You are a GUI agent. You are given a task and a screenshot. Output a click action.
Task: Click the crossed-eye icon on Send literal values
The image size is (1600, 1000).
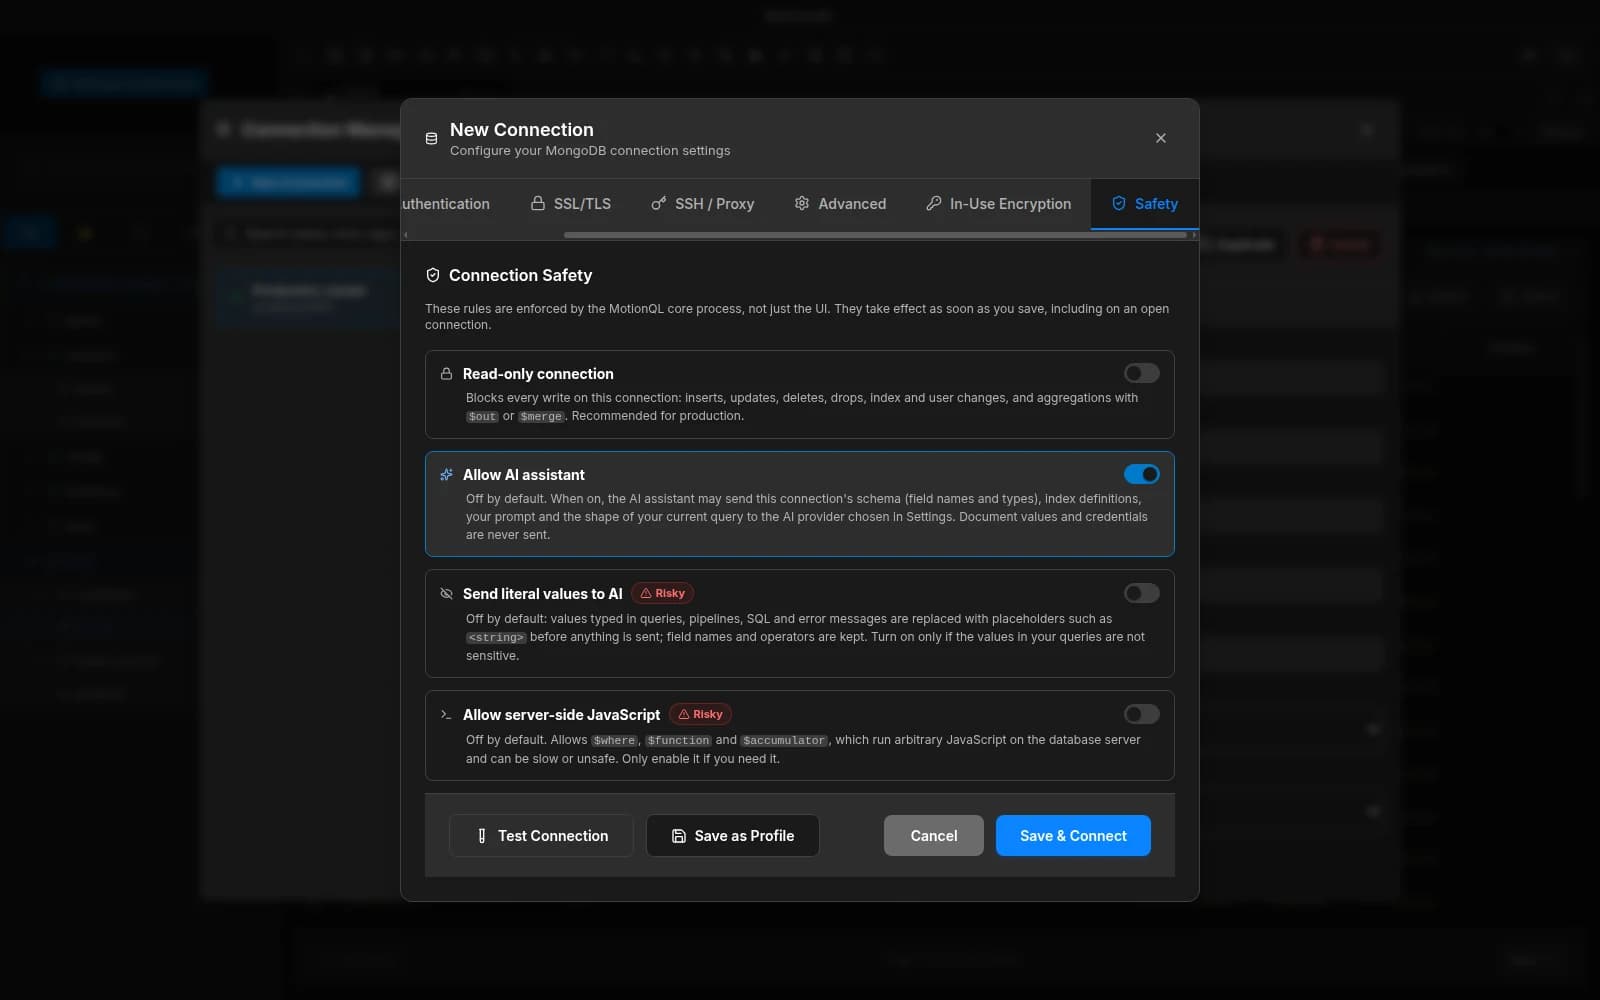pos(447,594)
